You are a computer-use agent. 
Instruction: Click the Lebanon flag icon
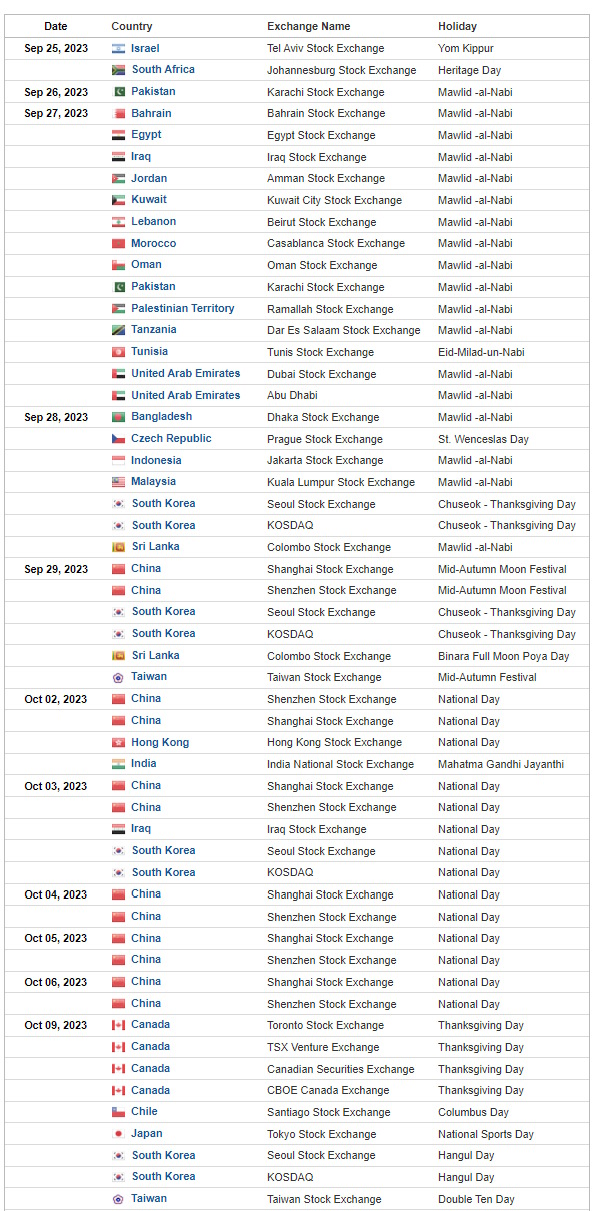coord(118,222)
